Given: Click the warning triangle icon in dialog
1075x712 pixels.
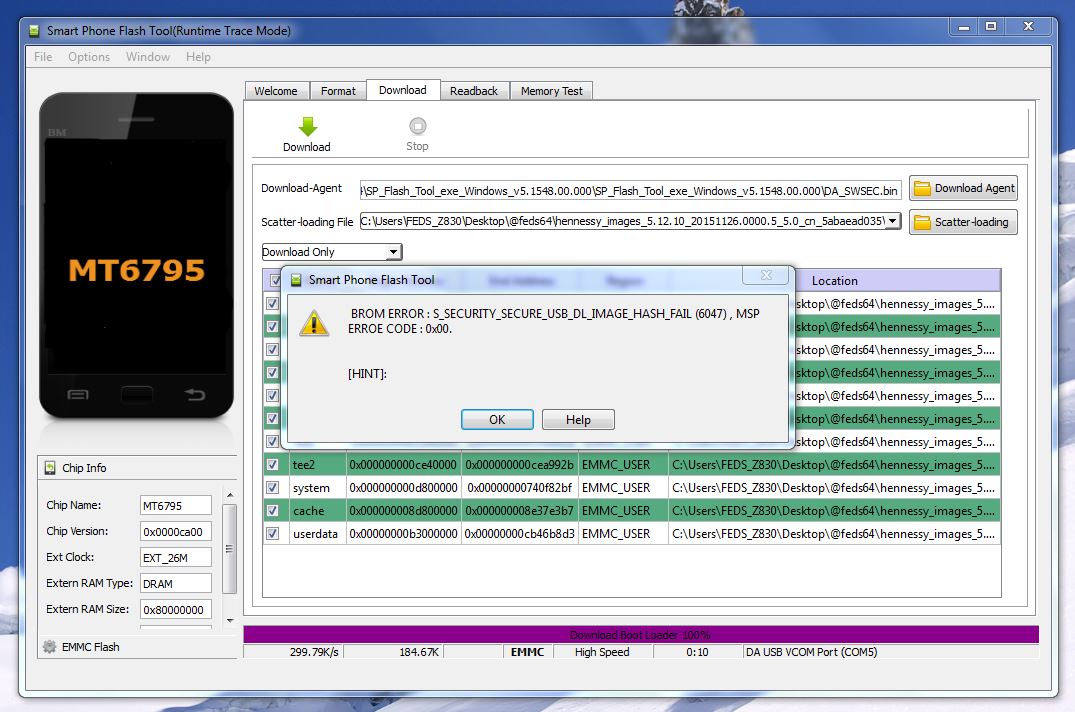Looking at the screenshot, I should tap(314, 323).
